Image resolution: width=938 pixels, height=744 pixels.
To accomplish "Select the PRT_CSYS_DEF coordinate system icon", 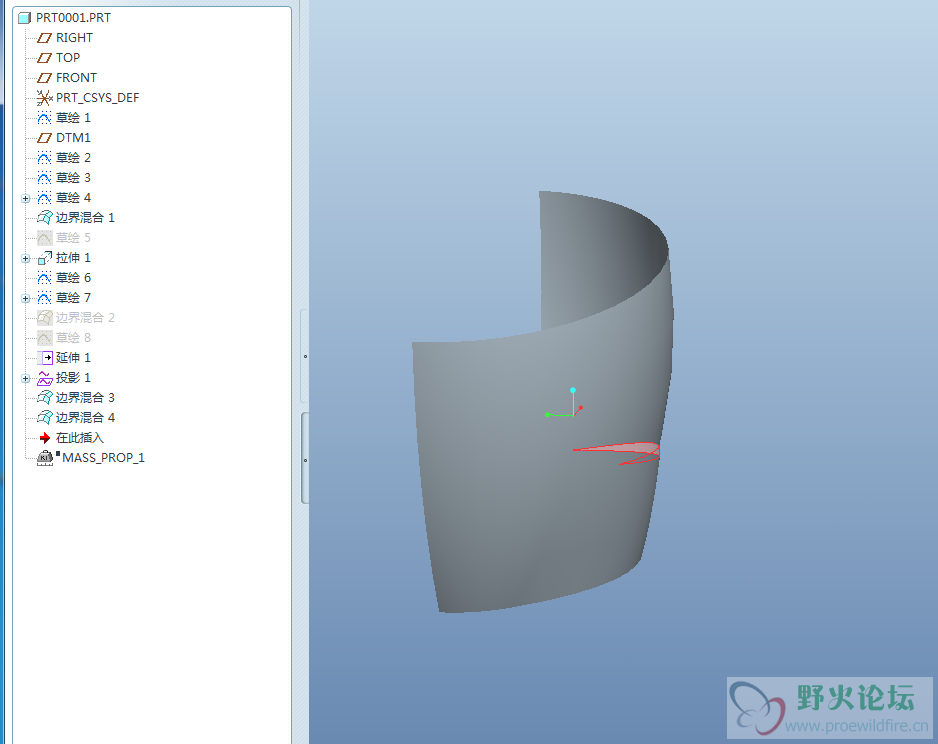I will (44, 97).
